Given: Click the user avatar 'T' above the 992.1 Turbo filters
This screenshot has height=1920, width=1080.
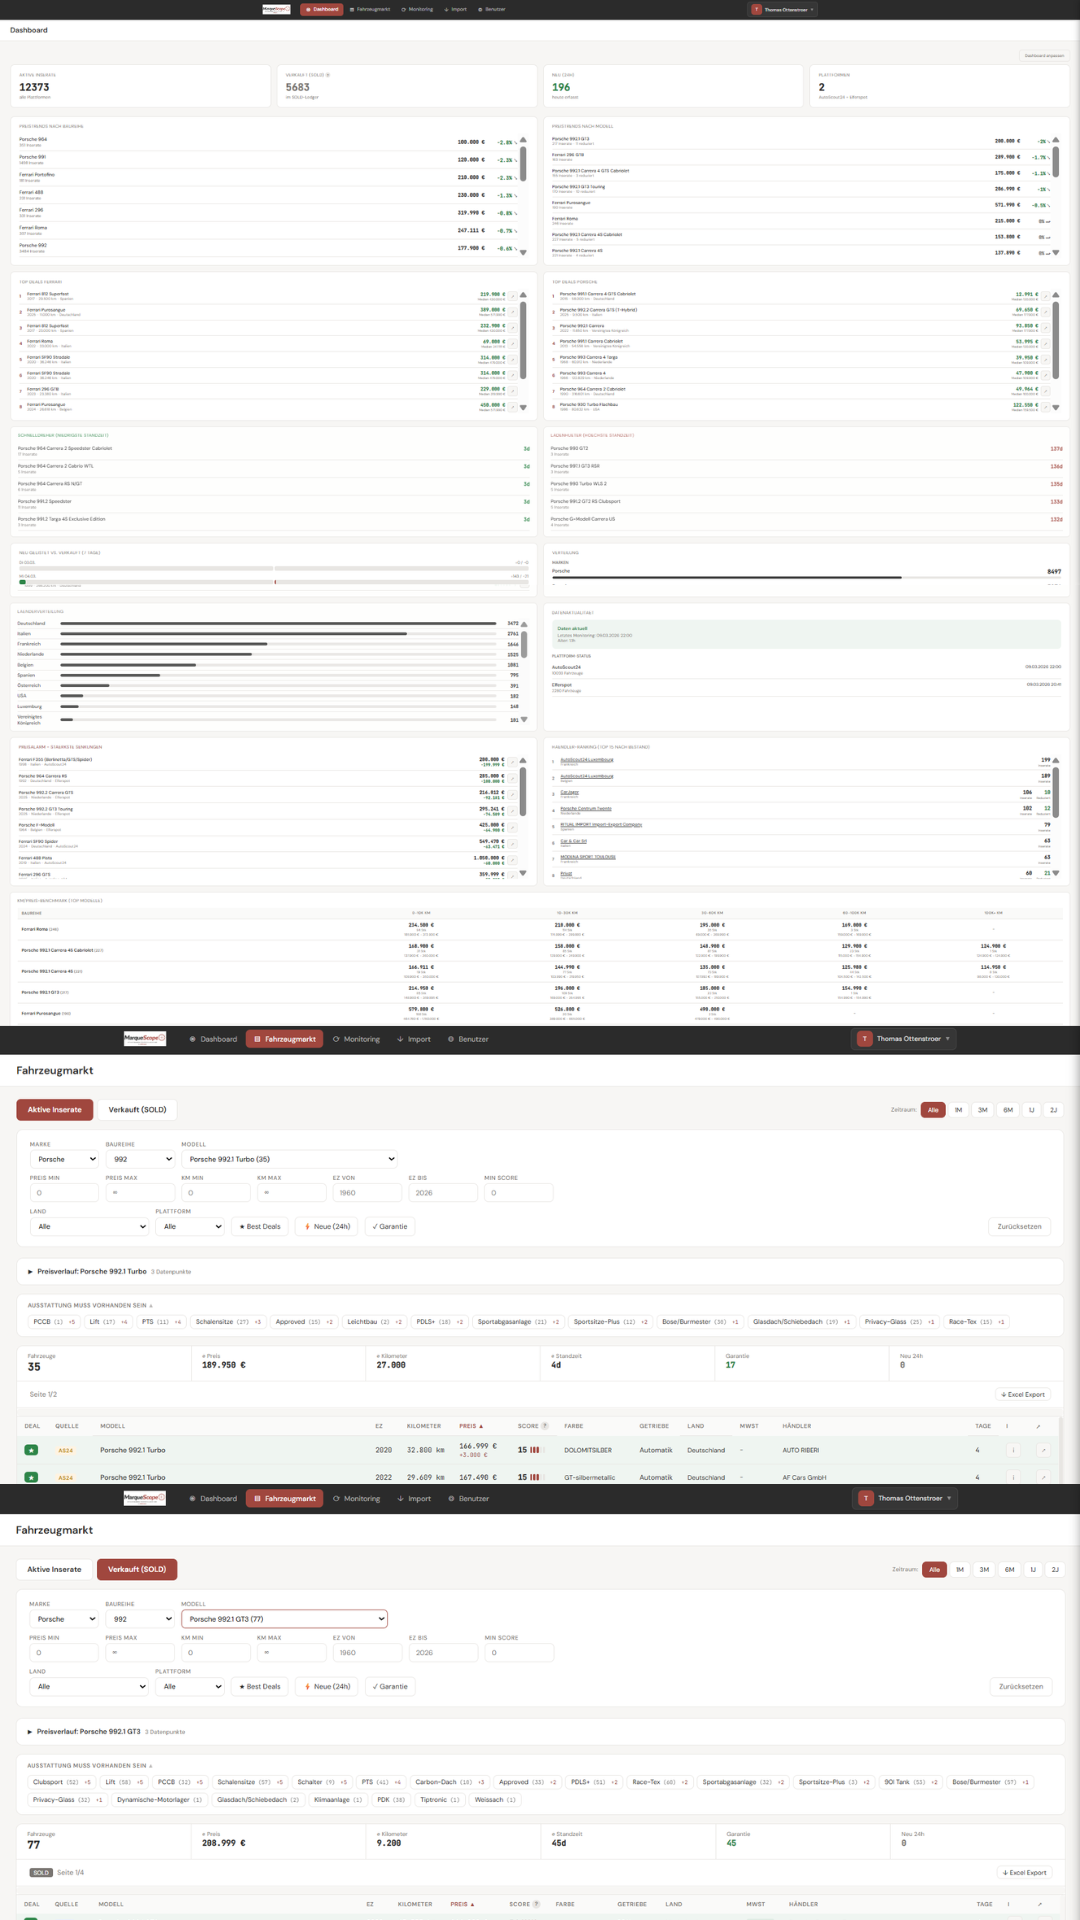Looking at the screenshot, I should tap(865, 1039).
